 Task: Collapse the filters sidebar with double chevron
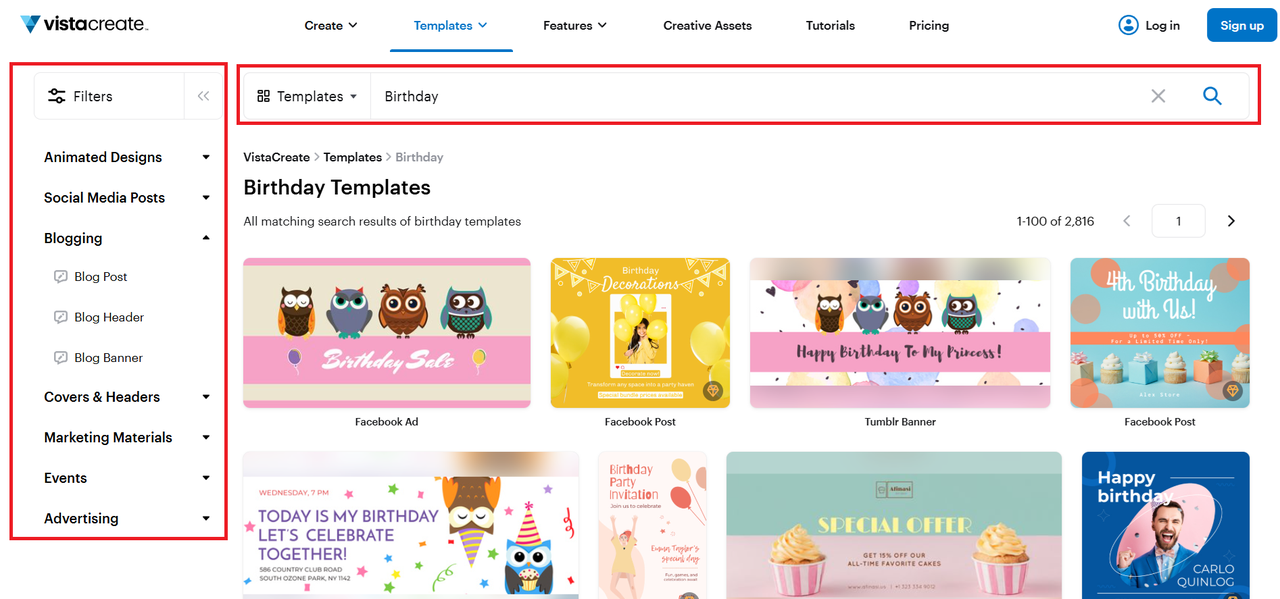tap(203, 96)
